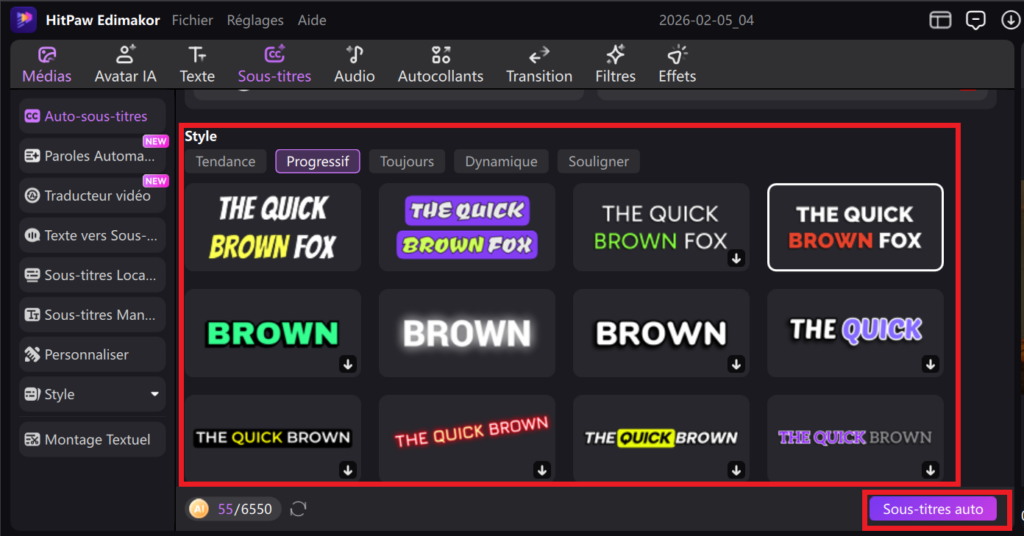The image size is (1024, 536).
Task: Switch to the Dynamique style tab
Action: click(x=501, y=161)
